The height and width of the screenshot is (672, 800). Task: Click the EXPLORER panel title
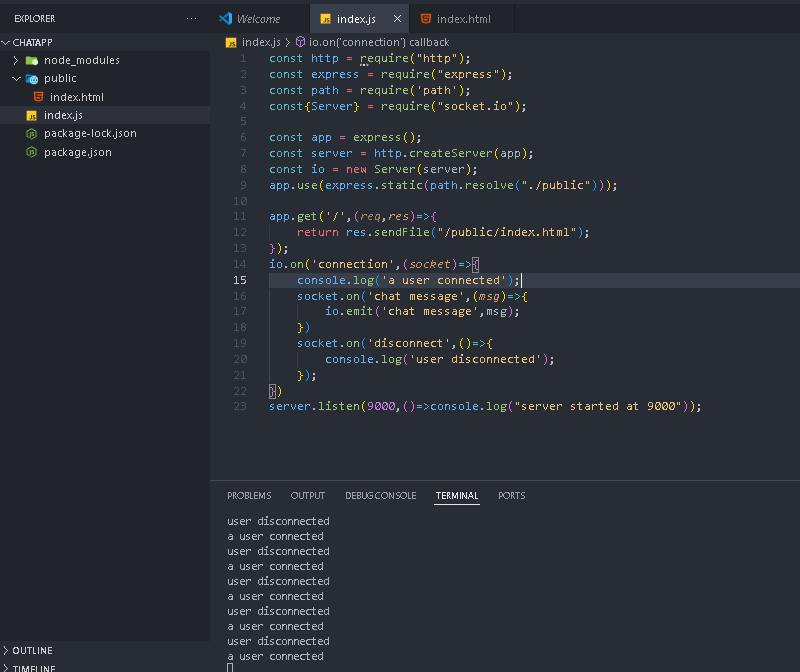pyautogui.click(x=35, y=19)
